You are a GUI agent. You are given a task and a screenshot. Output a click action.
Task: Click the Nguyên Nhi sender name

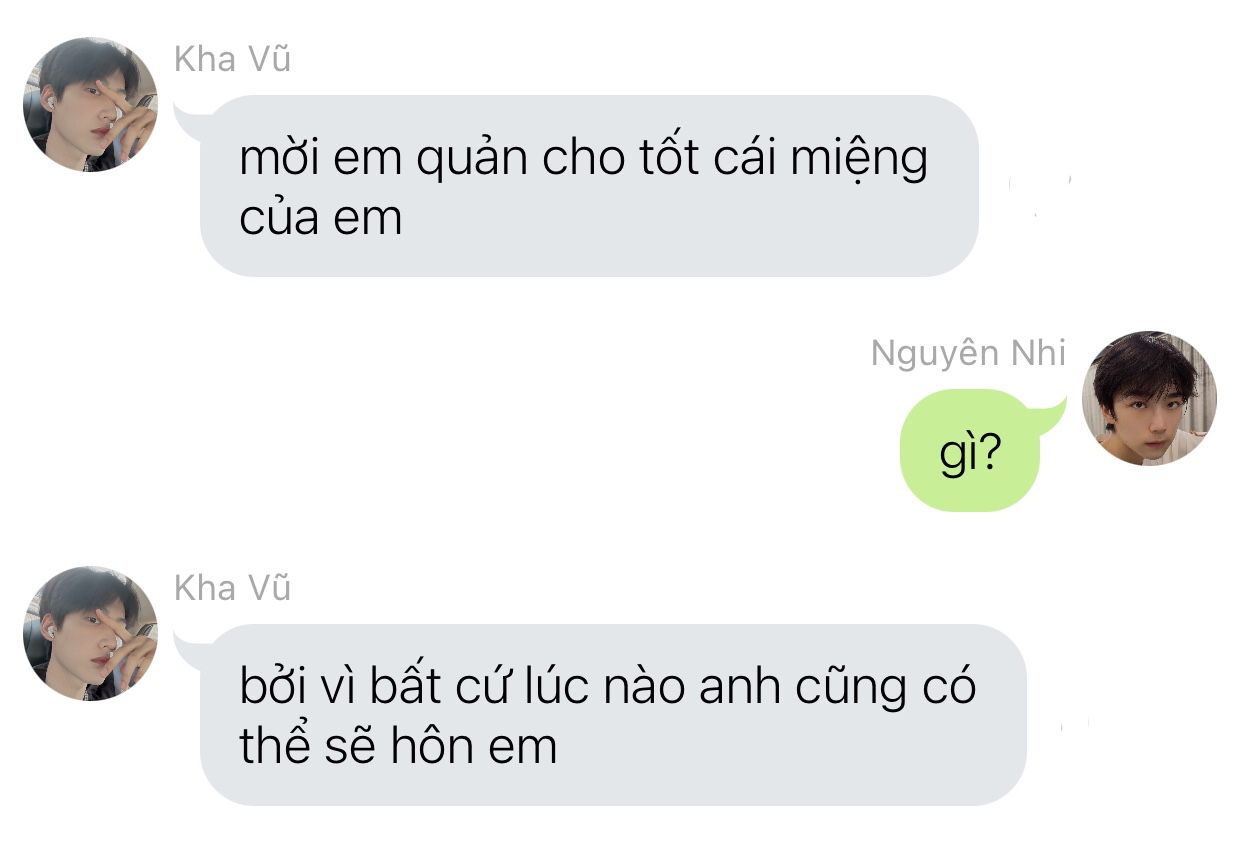tap(968, 353)
